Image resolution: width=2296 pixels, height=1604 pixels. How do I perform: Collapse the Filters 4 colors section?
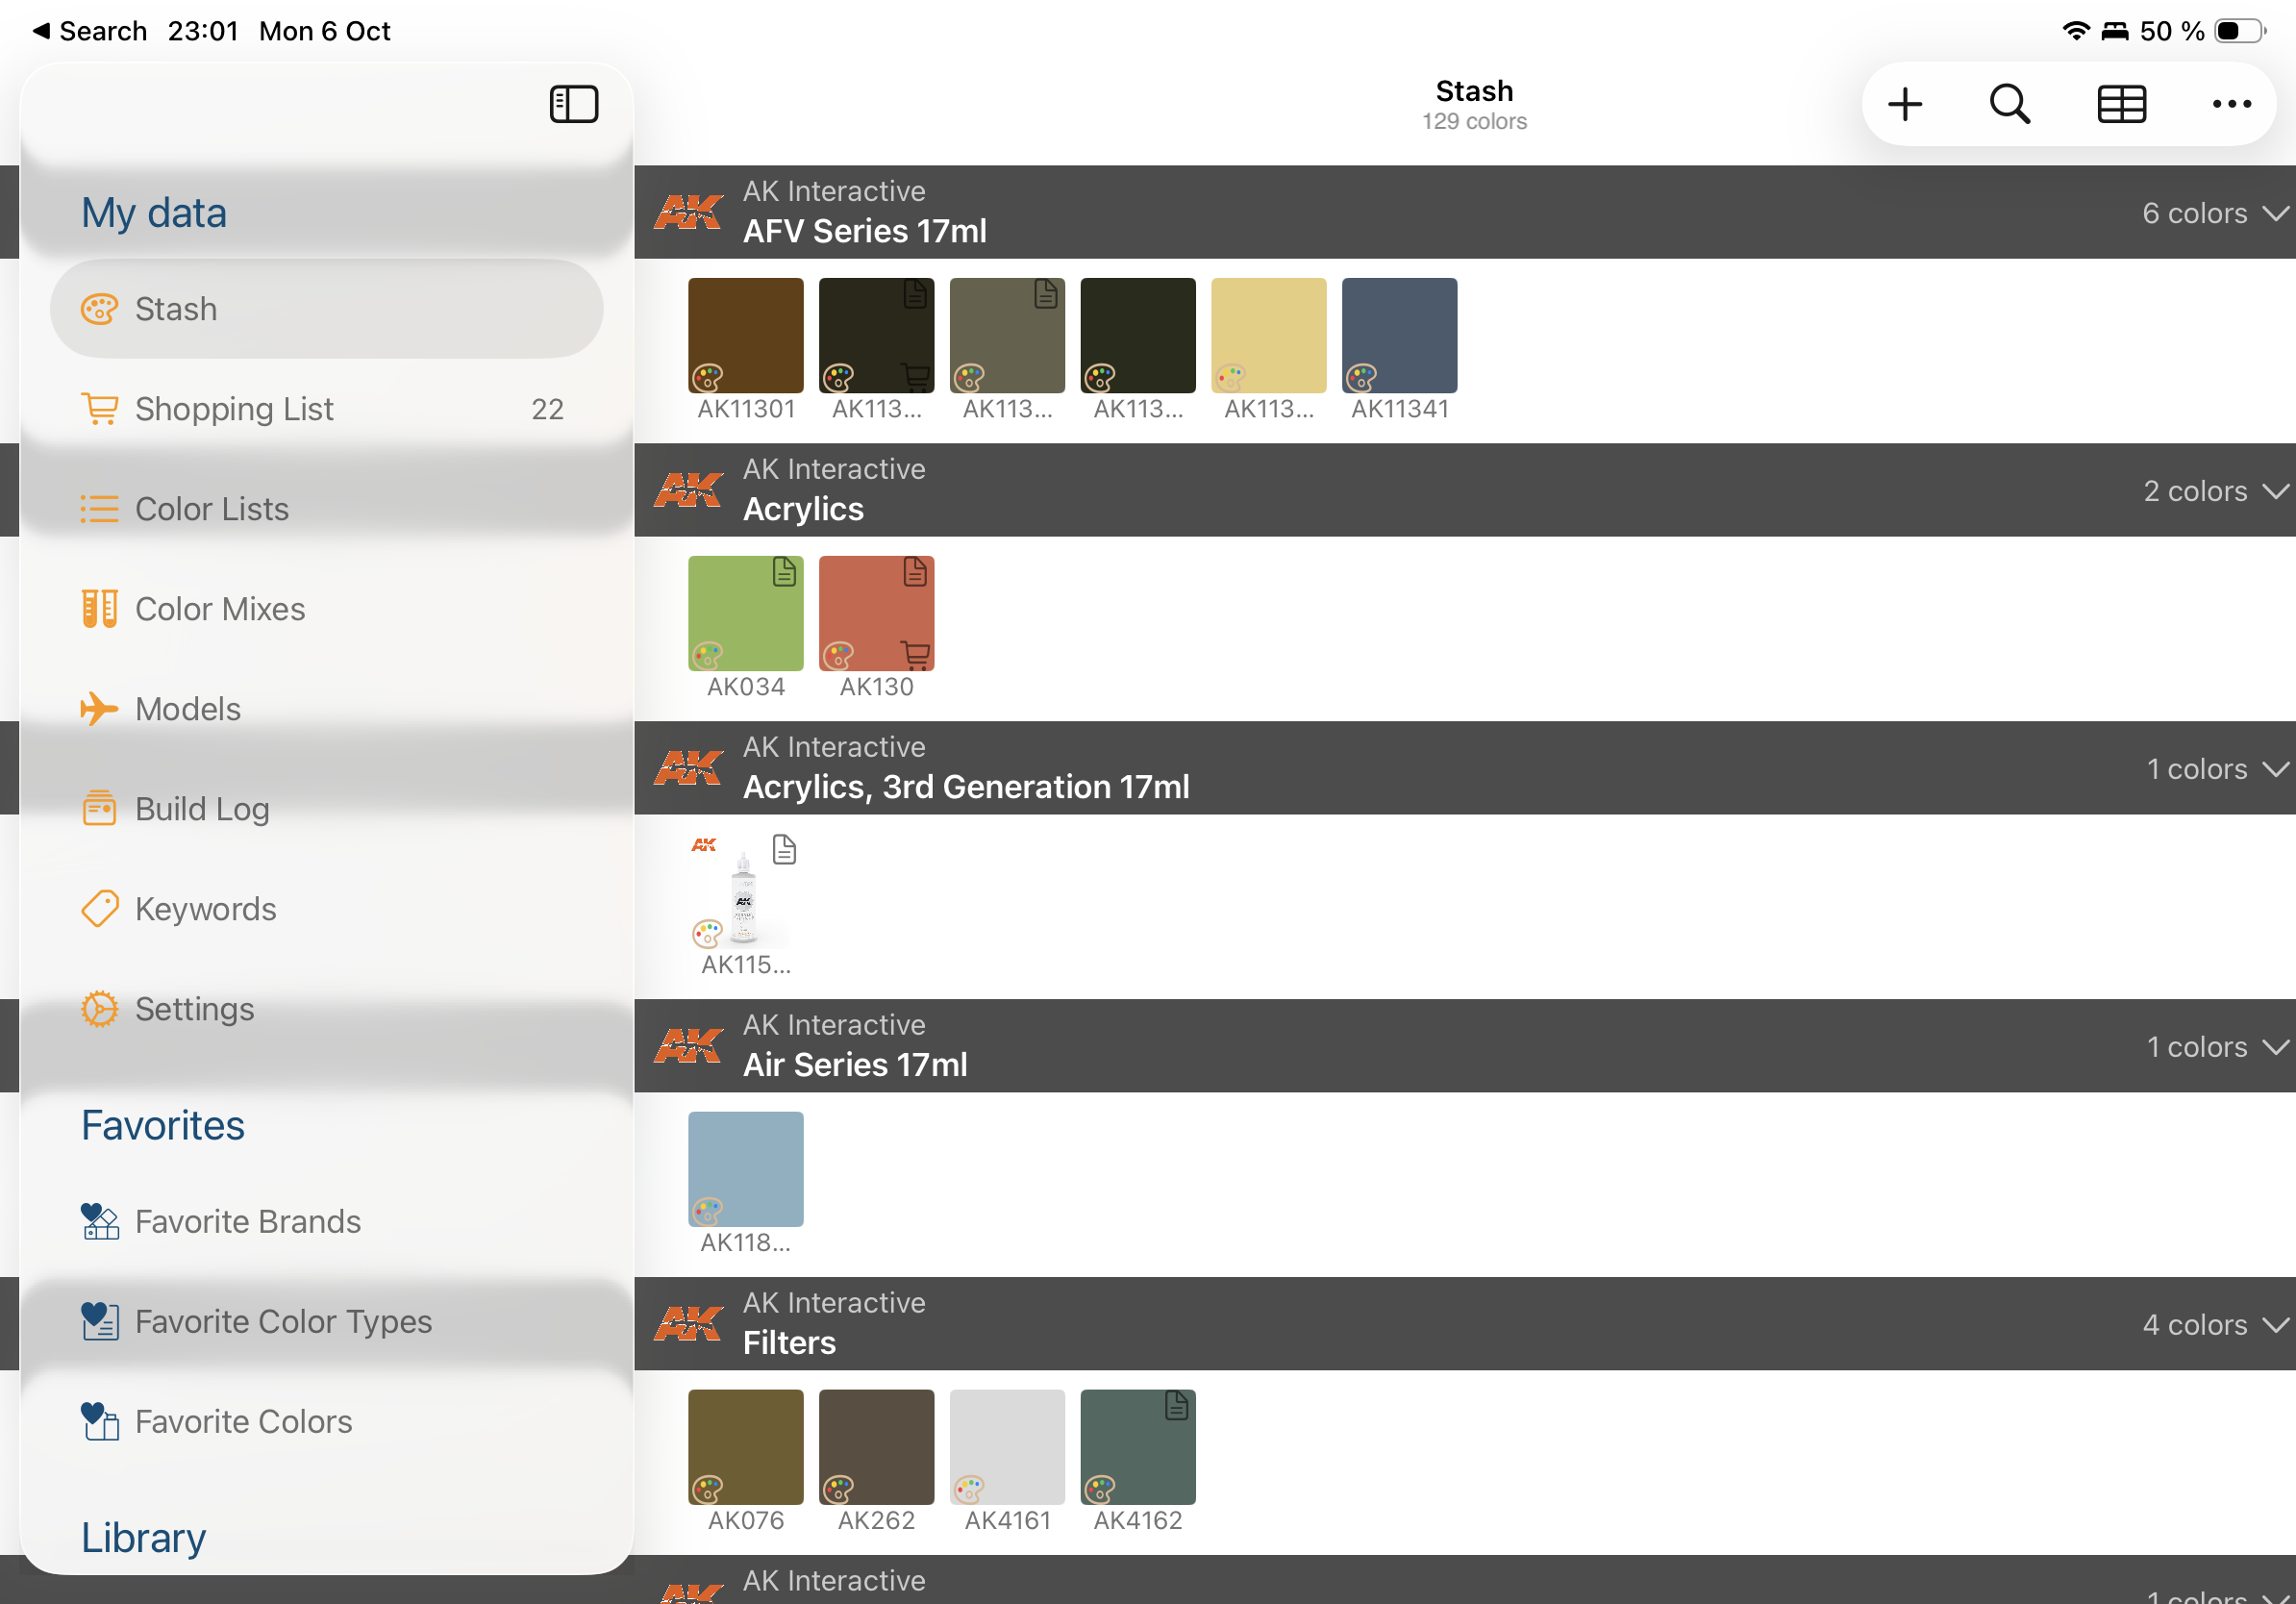pyautogui.click(x=2275, y=1325)
